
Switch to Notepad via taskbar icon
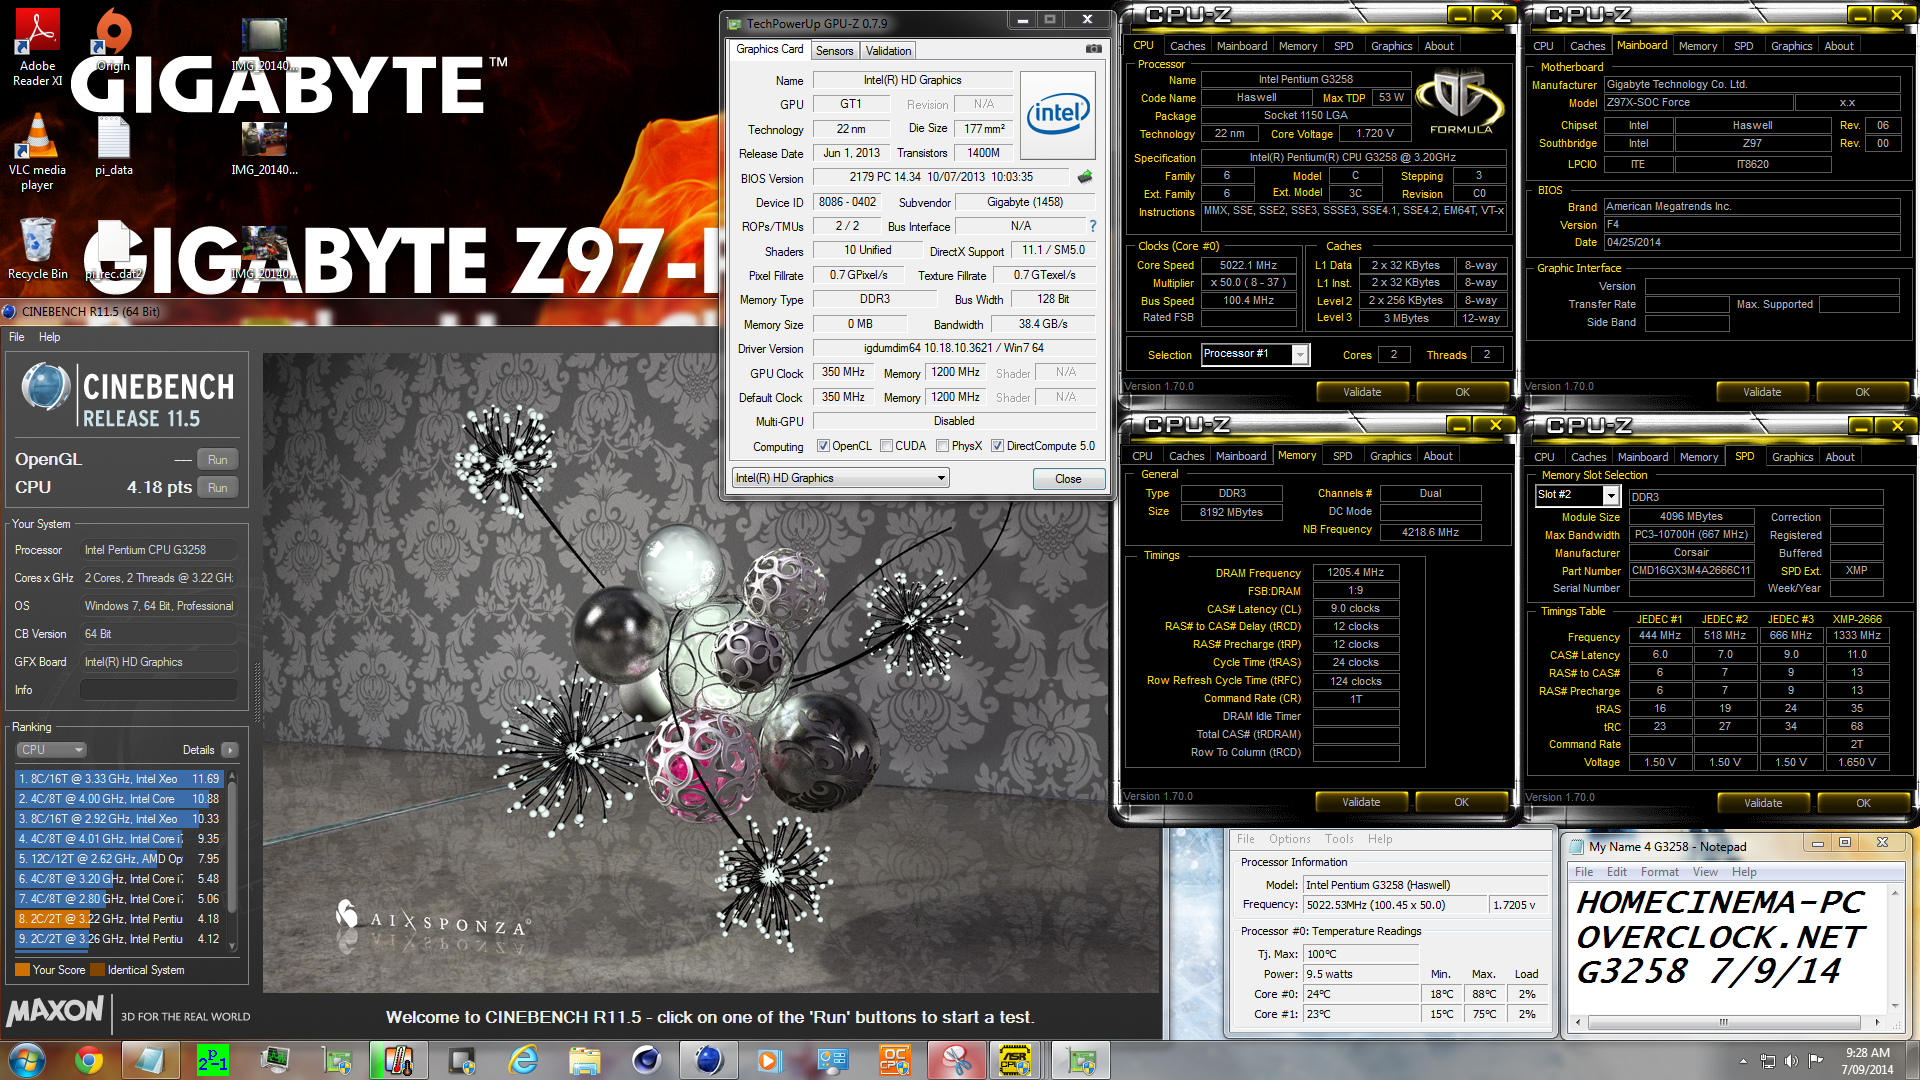point(150,1060)
